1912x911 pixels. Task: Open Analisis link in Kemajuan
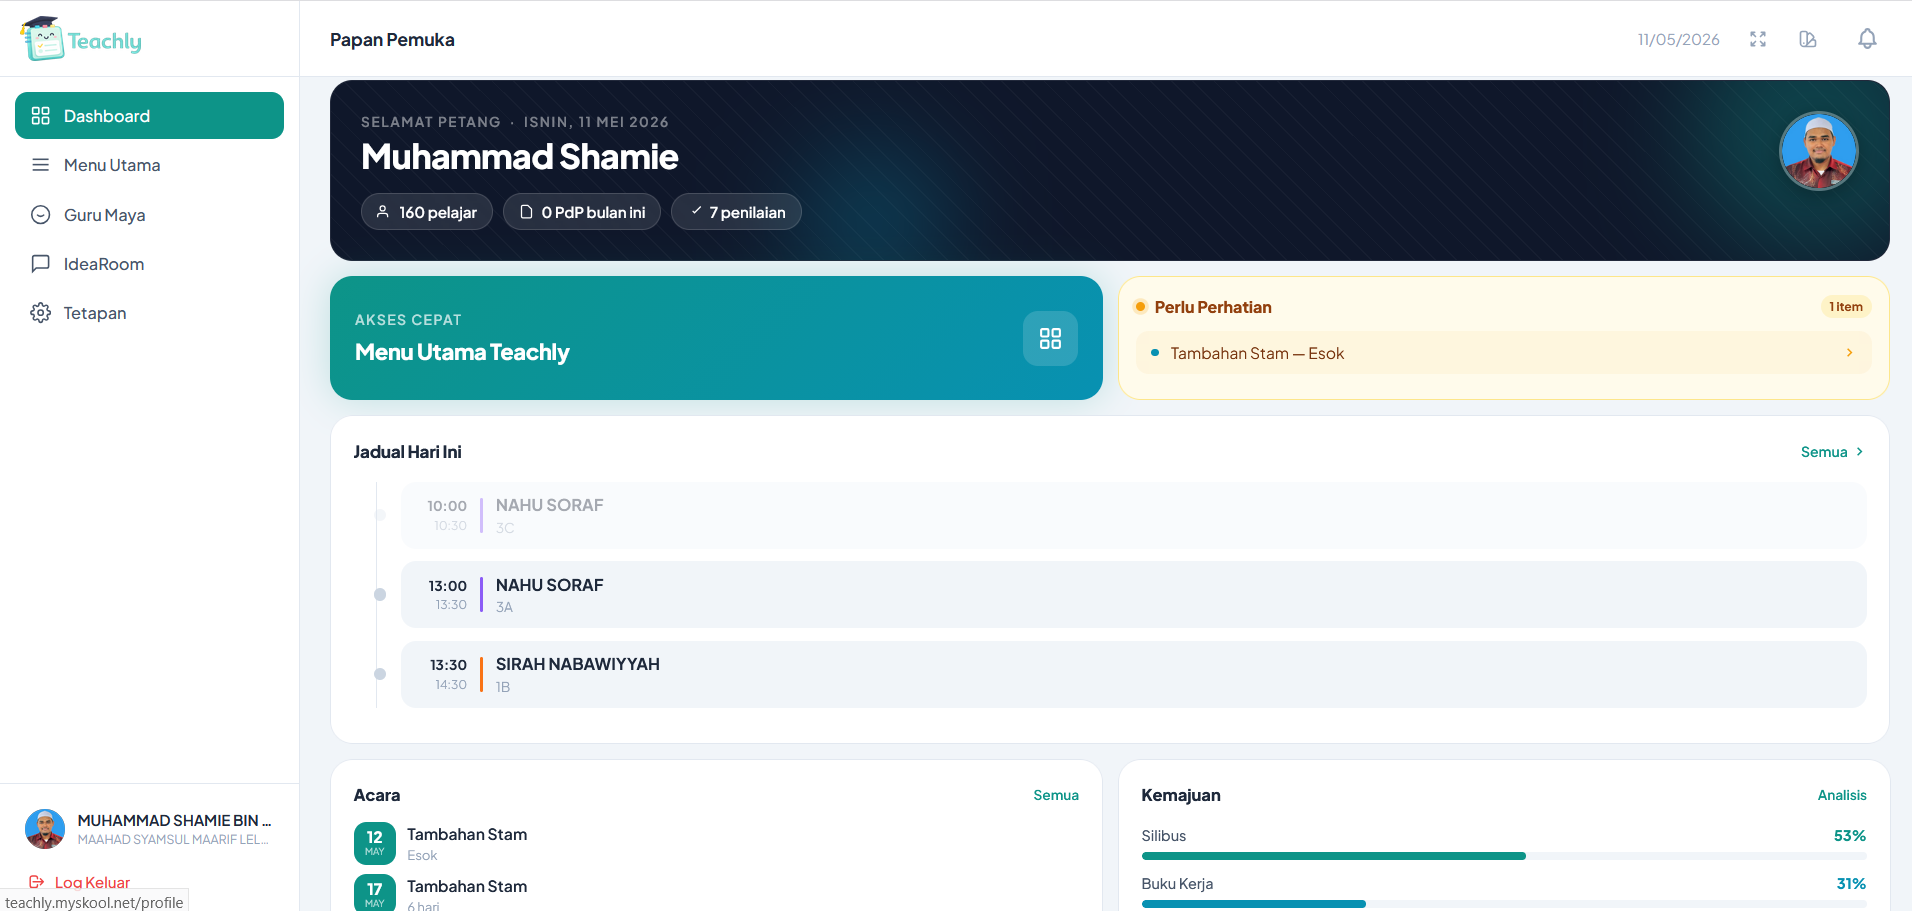point(1842,795)
